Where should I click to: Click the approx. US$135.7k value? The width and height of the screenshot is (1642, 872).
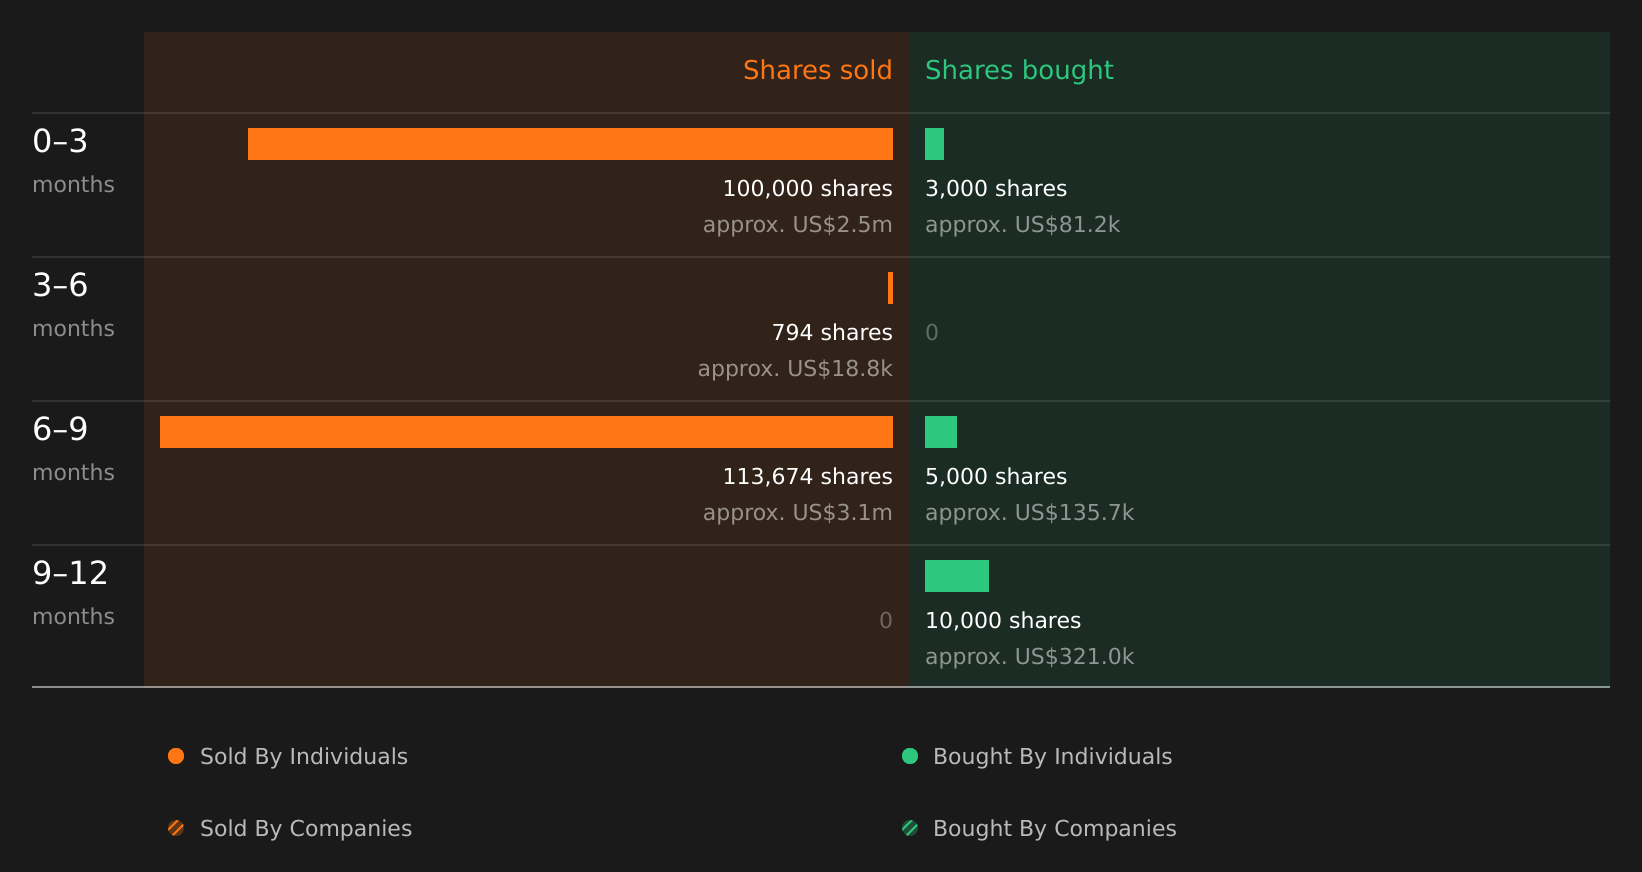[x=1029, y=513]
